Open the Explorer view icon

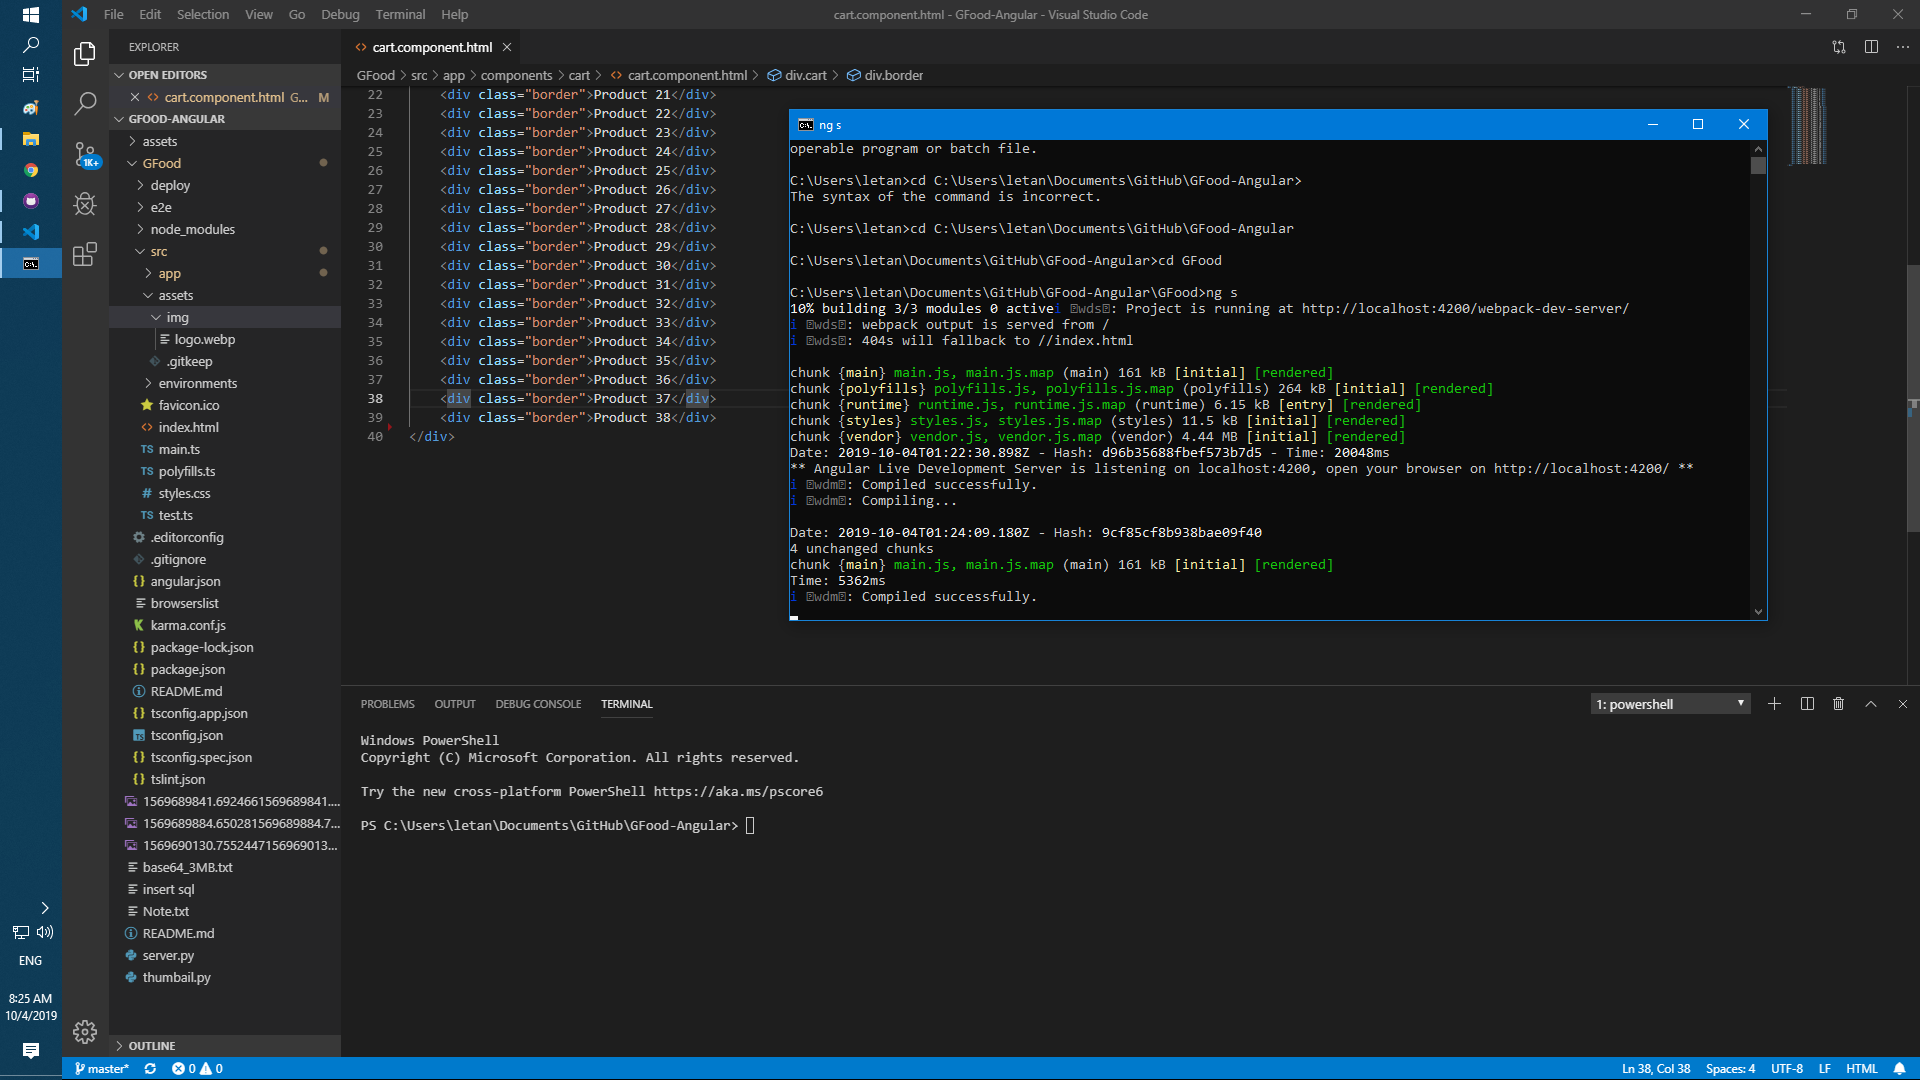(x=84, y=54)
